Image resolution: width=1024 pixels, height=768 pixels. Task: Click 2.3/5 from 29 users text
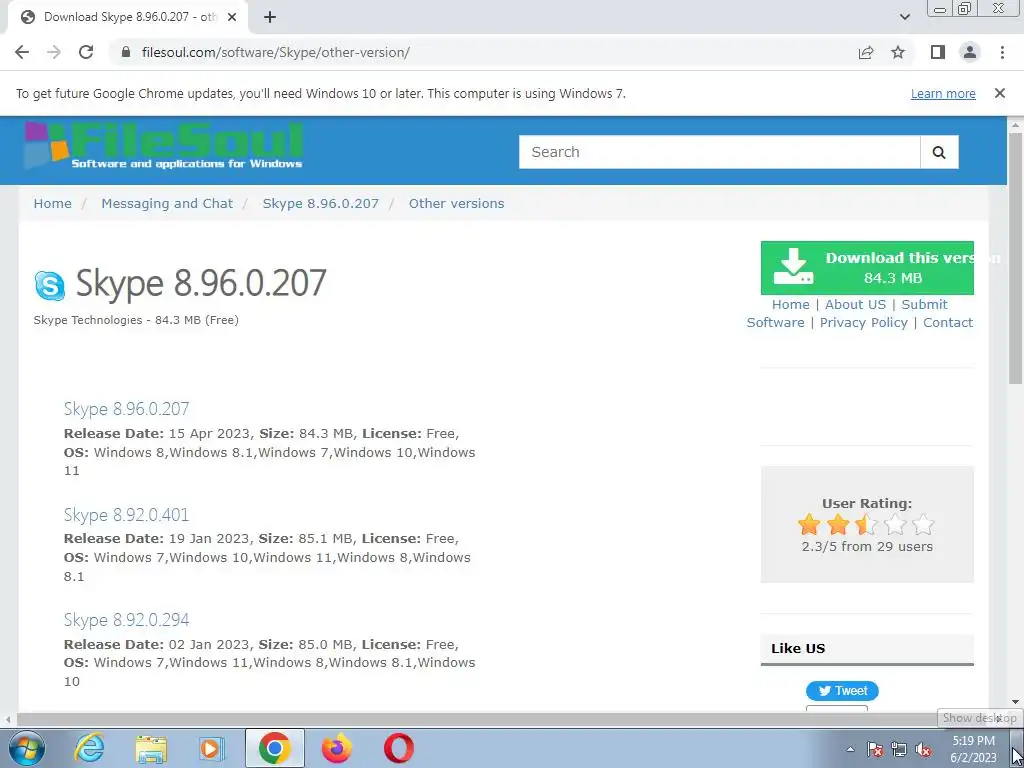click(867, 547)
